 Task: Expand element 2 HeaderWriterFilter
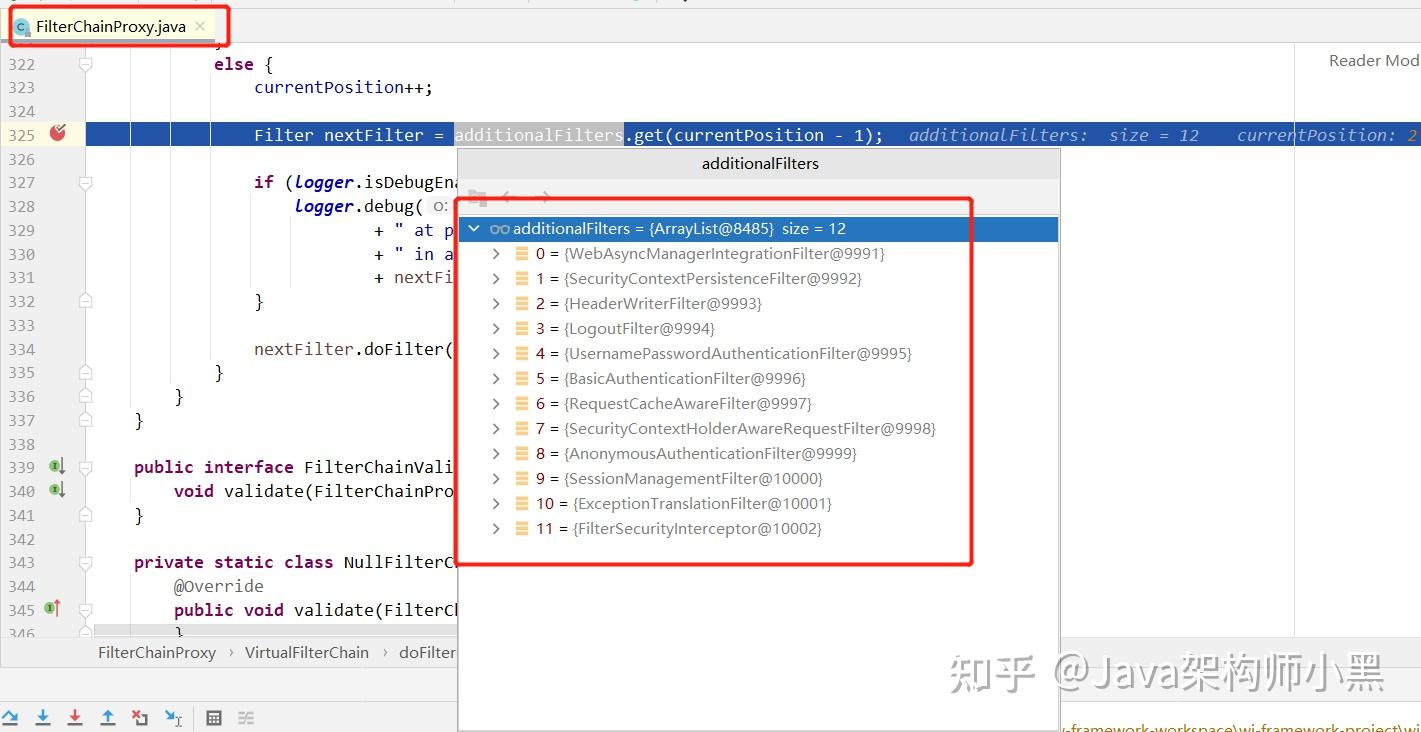click(496, 304)
